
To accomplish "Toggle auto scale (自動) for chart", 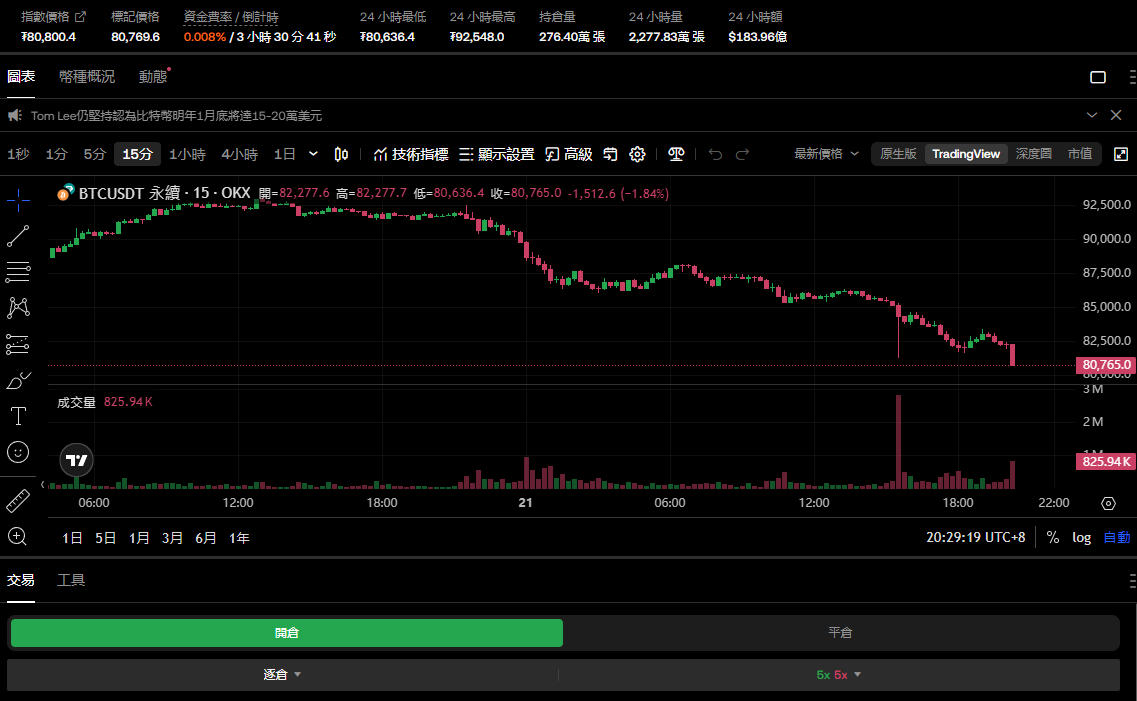I will [1116, 537].
